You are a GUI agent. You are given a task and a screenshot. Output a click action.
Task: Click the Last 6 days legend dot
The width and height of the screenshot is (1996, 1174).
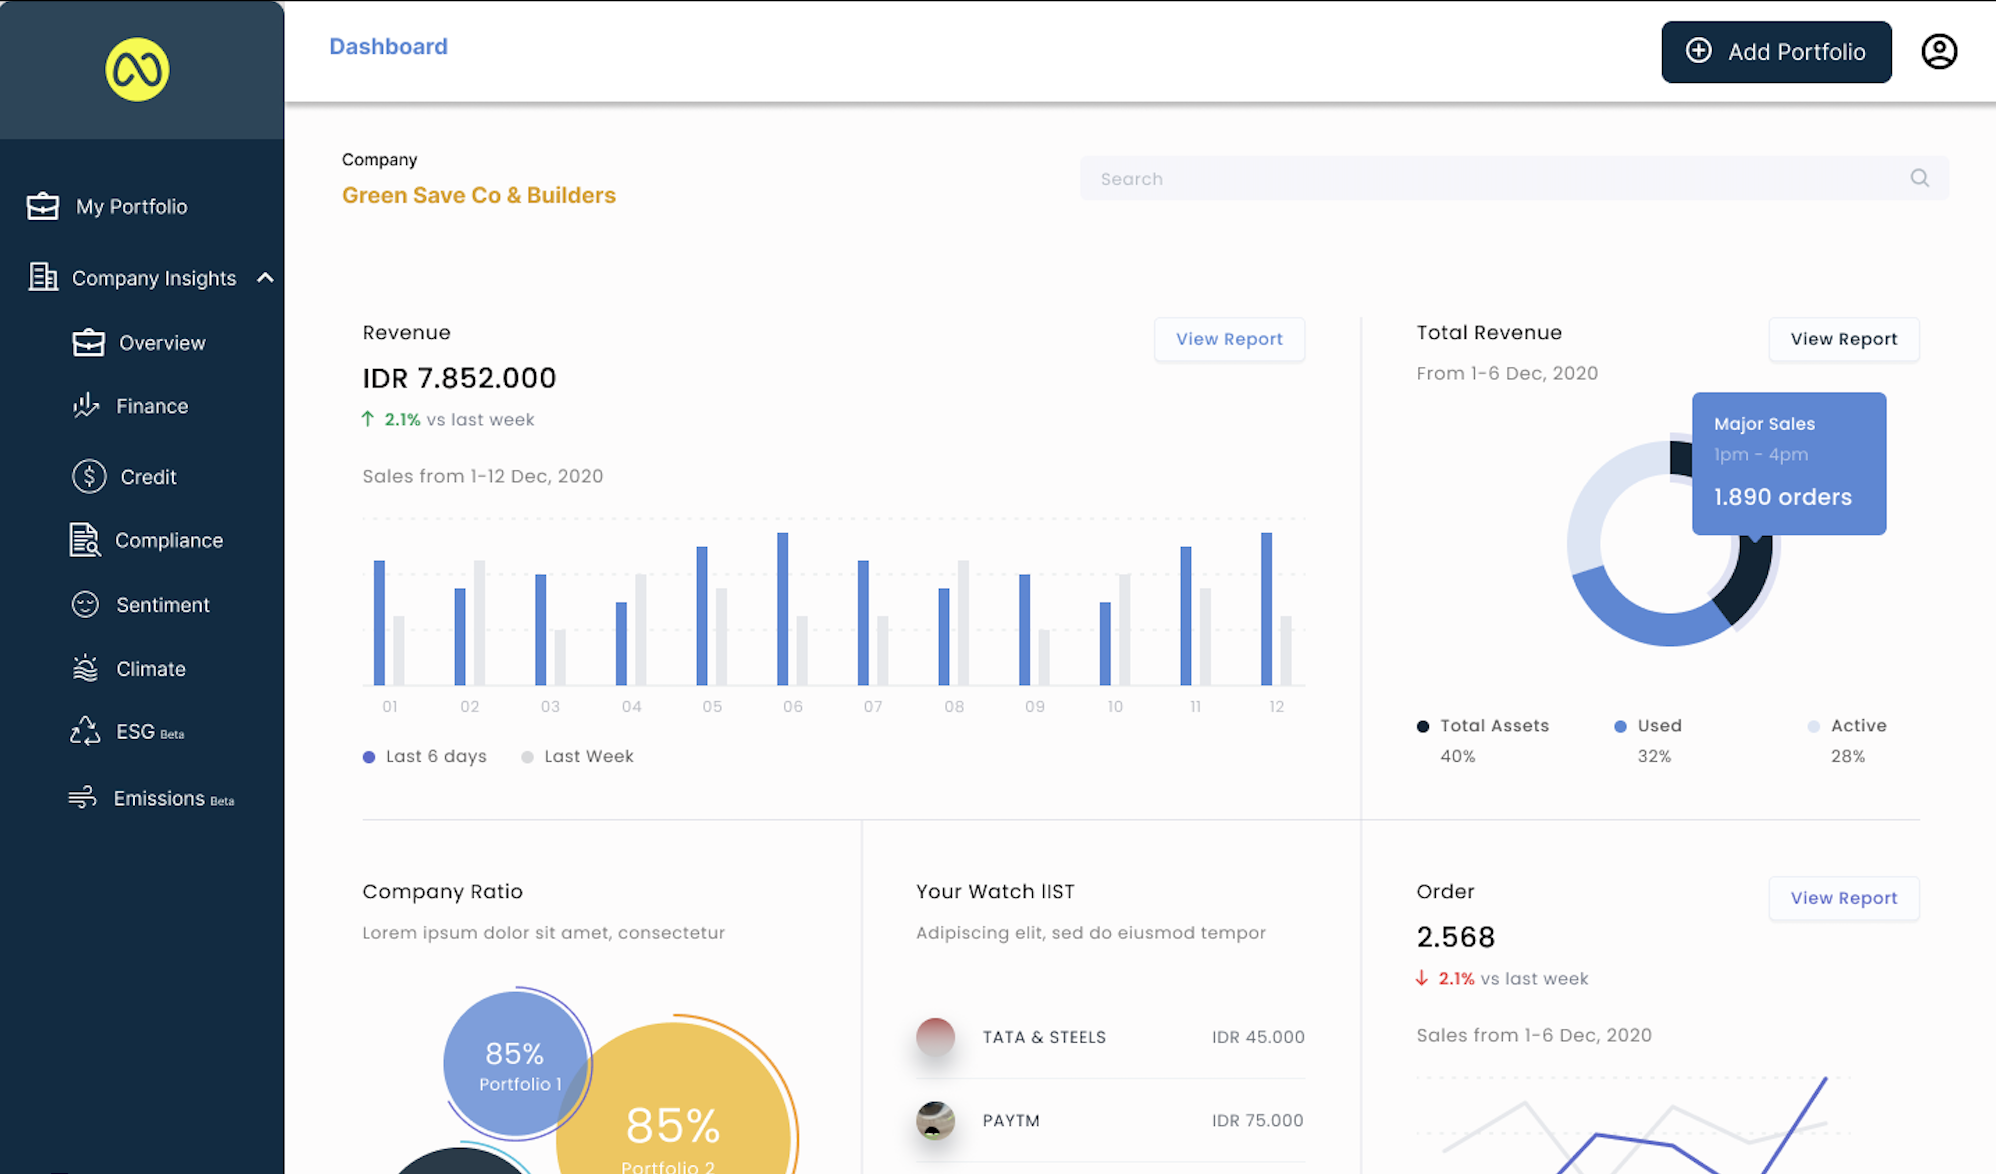[369, 757]
